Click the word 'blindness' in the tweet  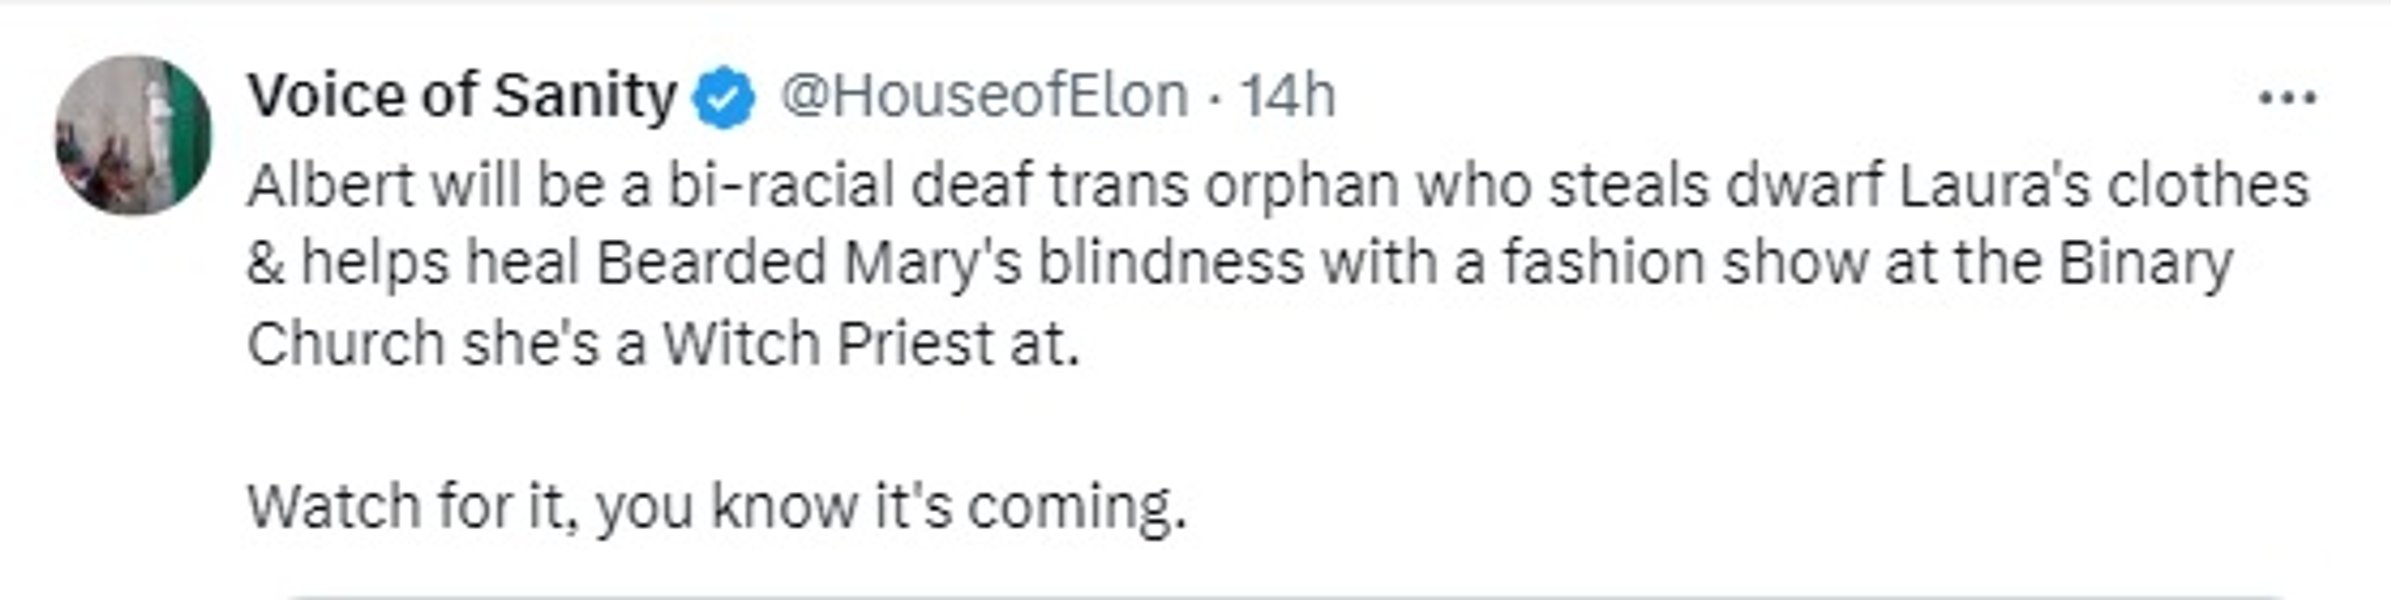[x=1170, y=264]
